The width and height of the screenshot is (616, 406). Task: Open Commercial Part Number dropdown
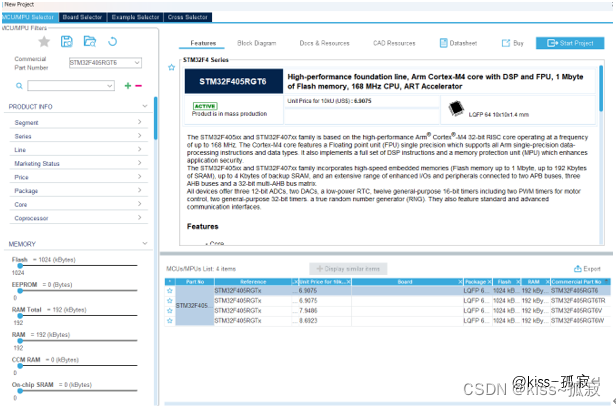tap(137, 62)
